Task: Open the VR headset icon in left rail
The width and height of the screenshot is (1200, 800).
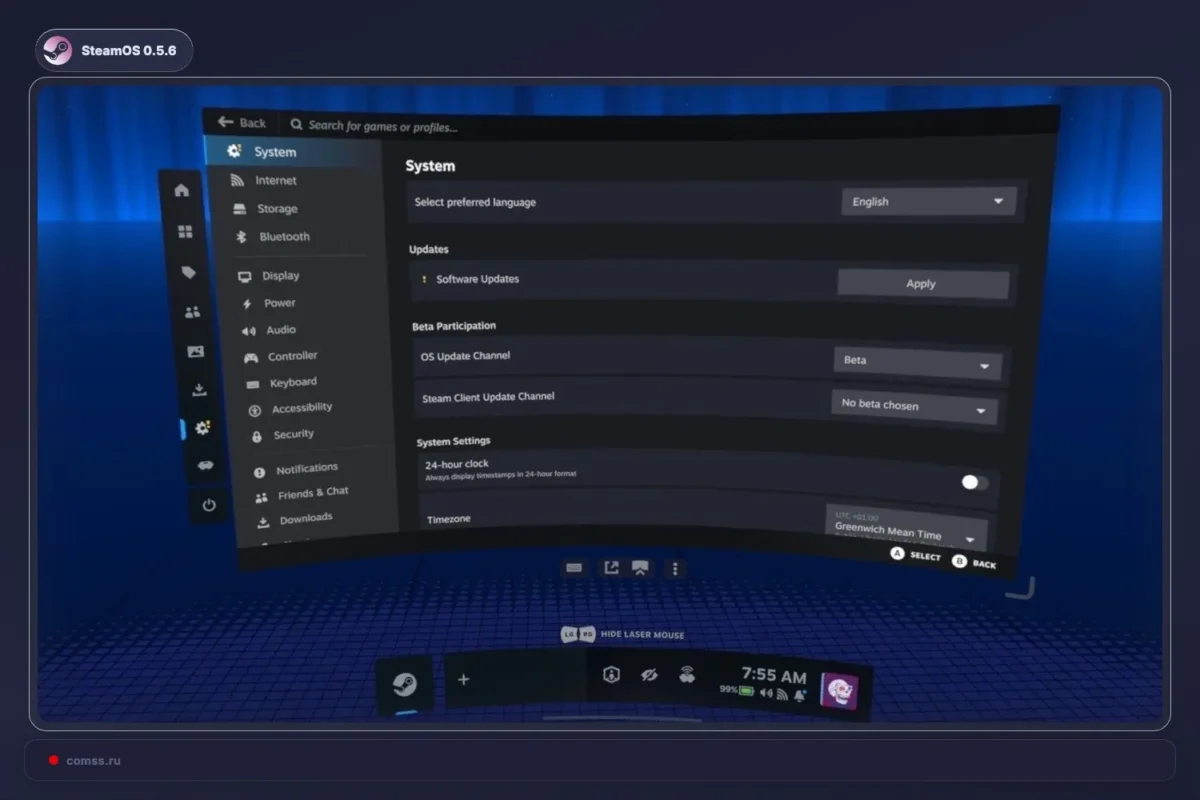Action: pos(205,465)
